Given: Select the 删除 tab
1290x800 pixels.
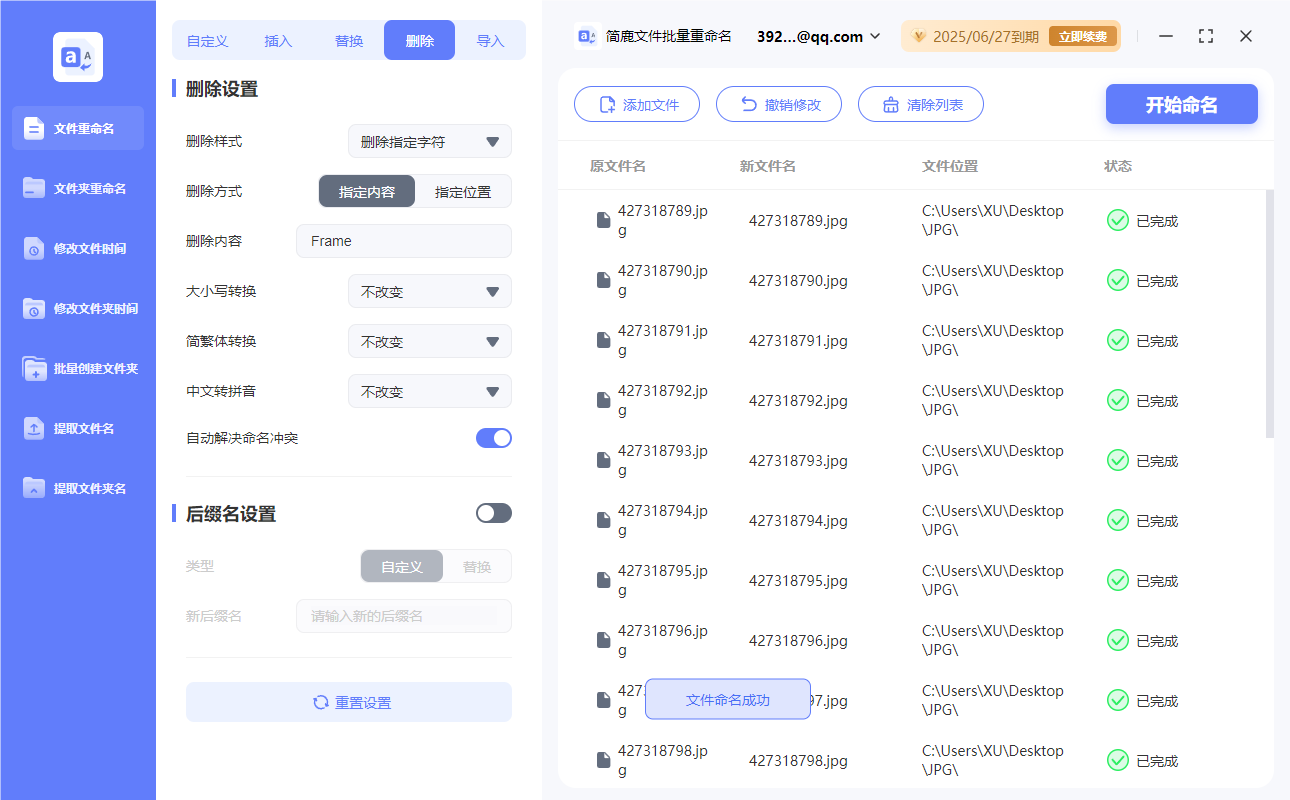Looking at the screenshot, I should coord(419,41).
